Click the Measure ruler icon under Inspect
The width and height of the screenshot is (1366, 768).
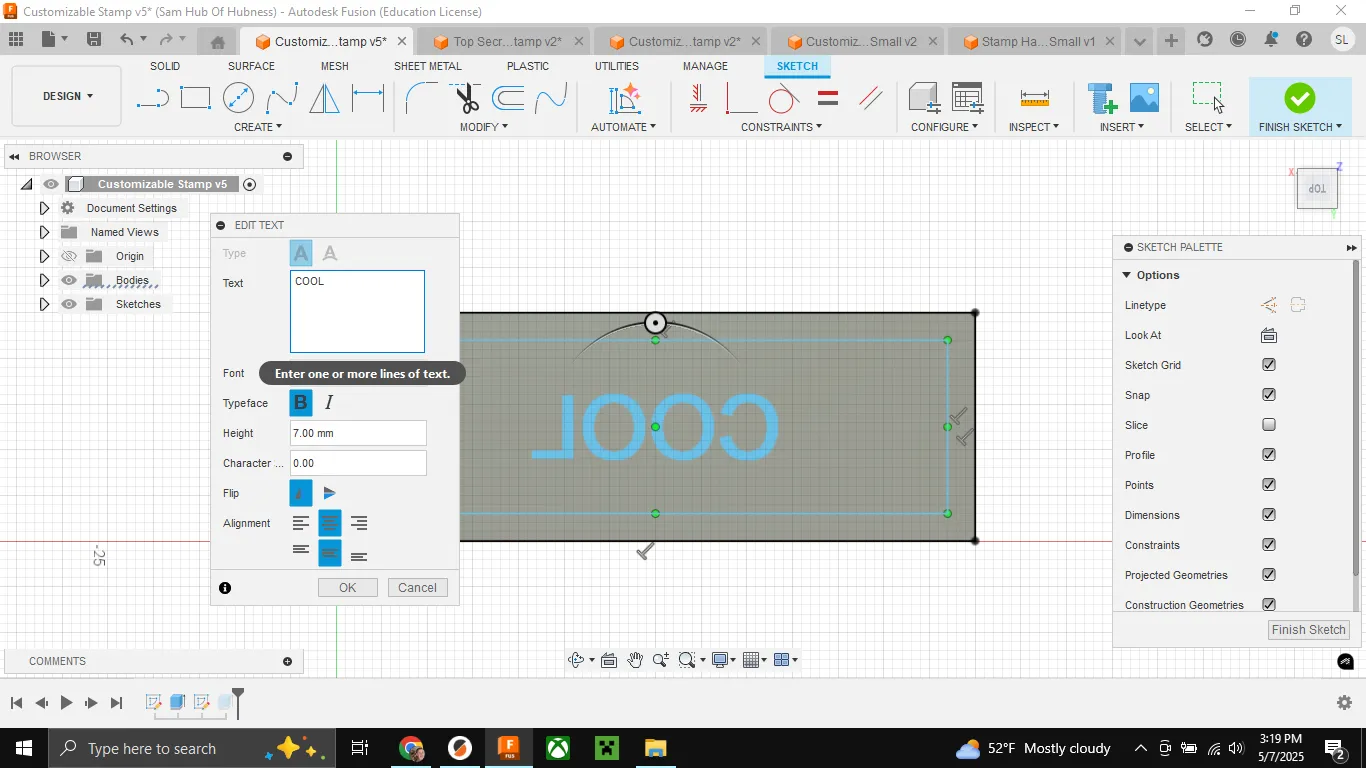[x=1034, y=98]
